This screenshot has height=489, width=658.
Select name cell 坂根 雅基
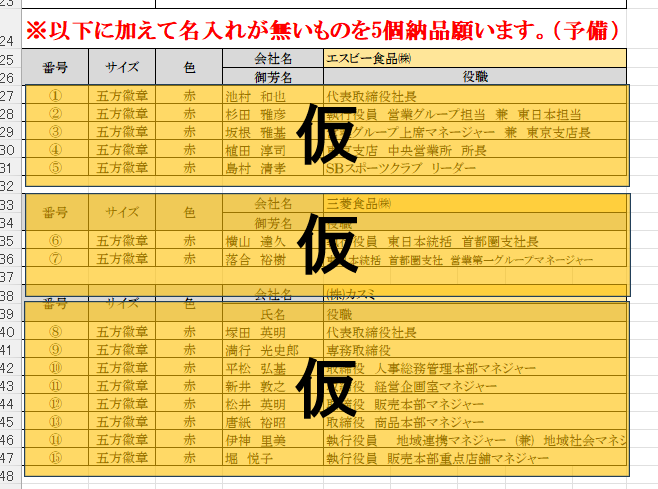273,132
